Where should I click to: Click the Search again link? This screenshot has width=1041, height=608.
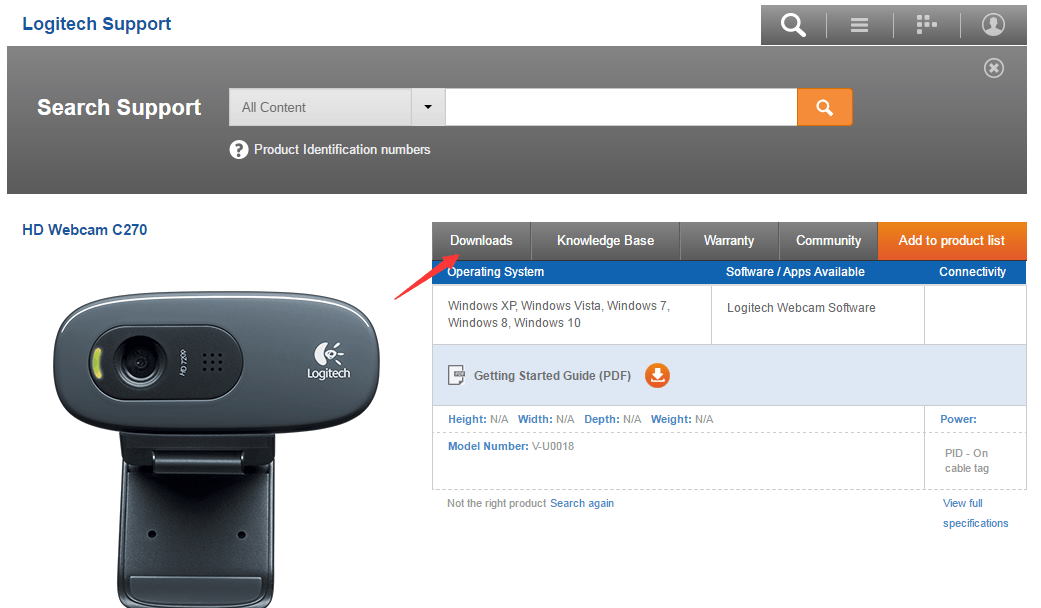pos(582,503)
